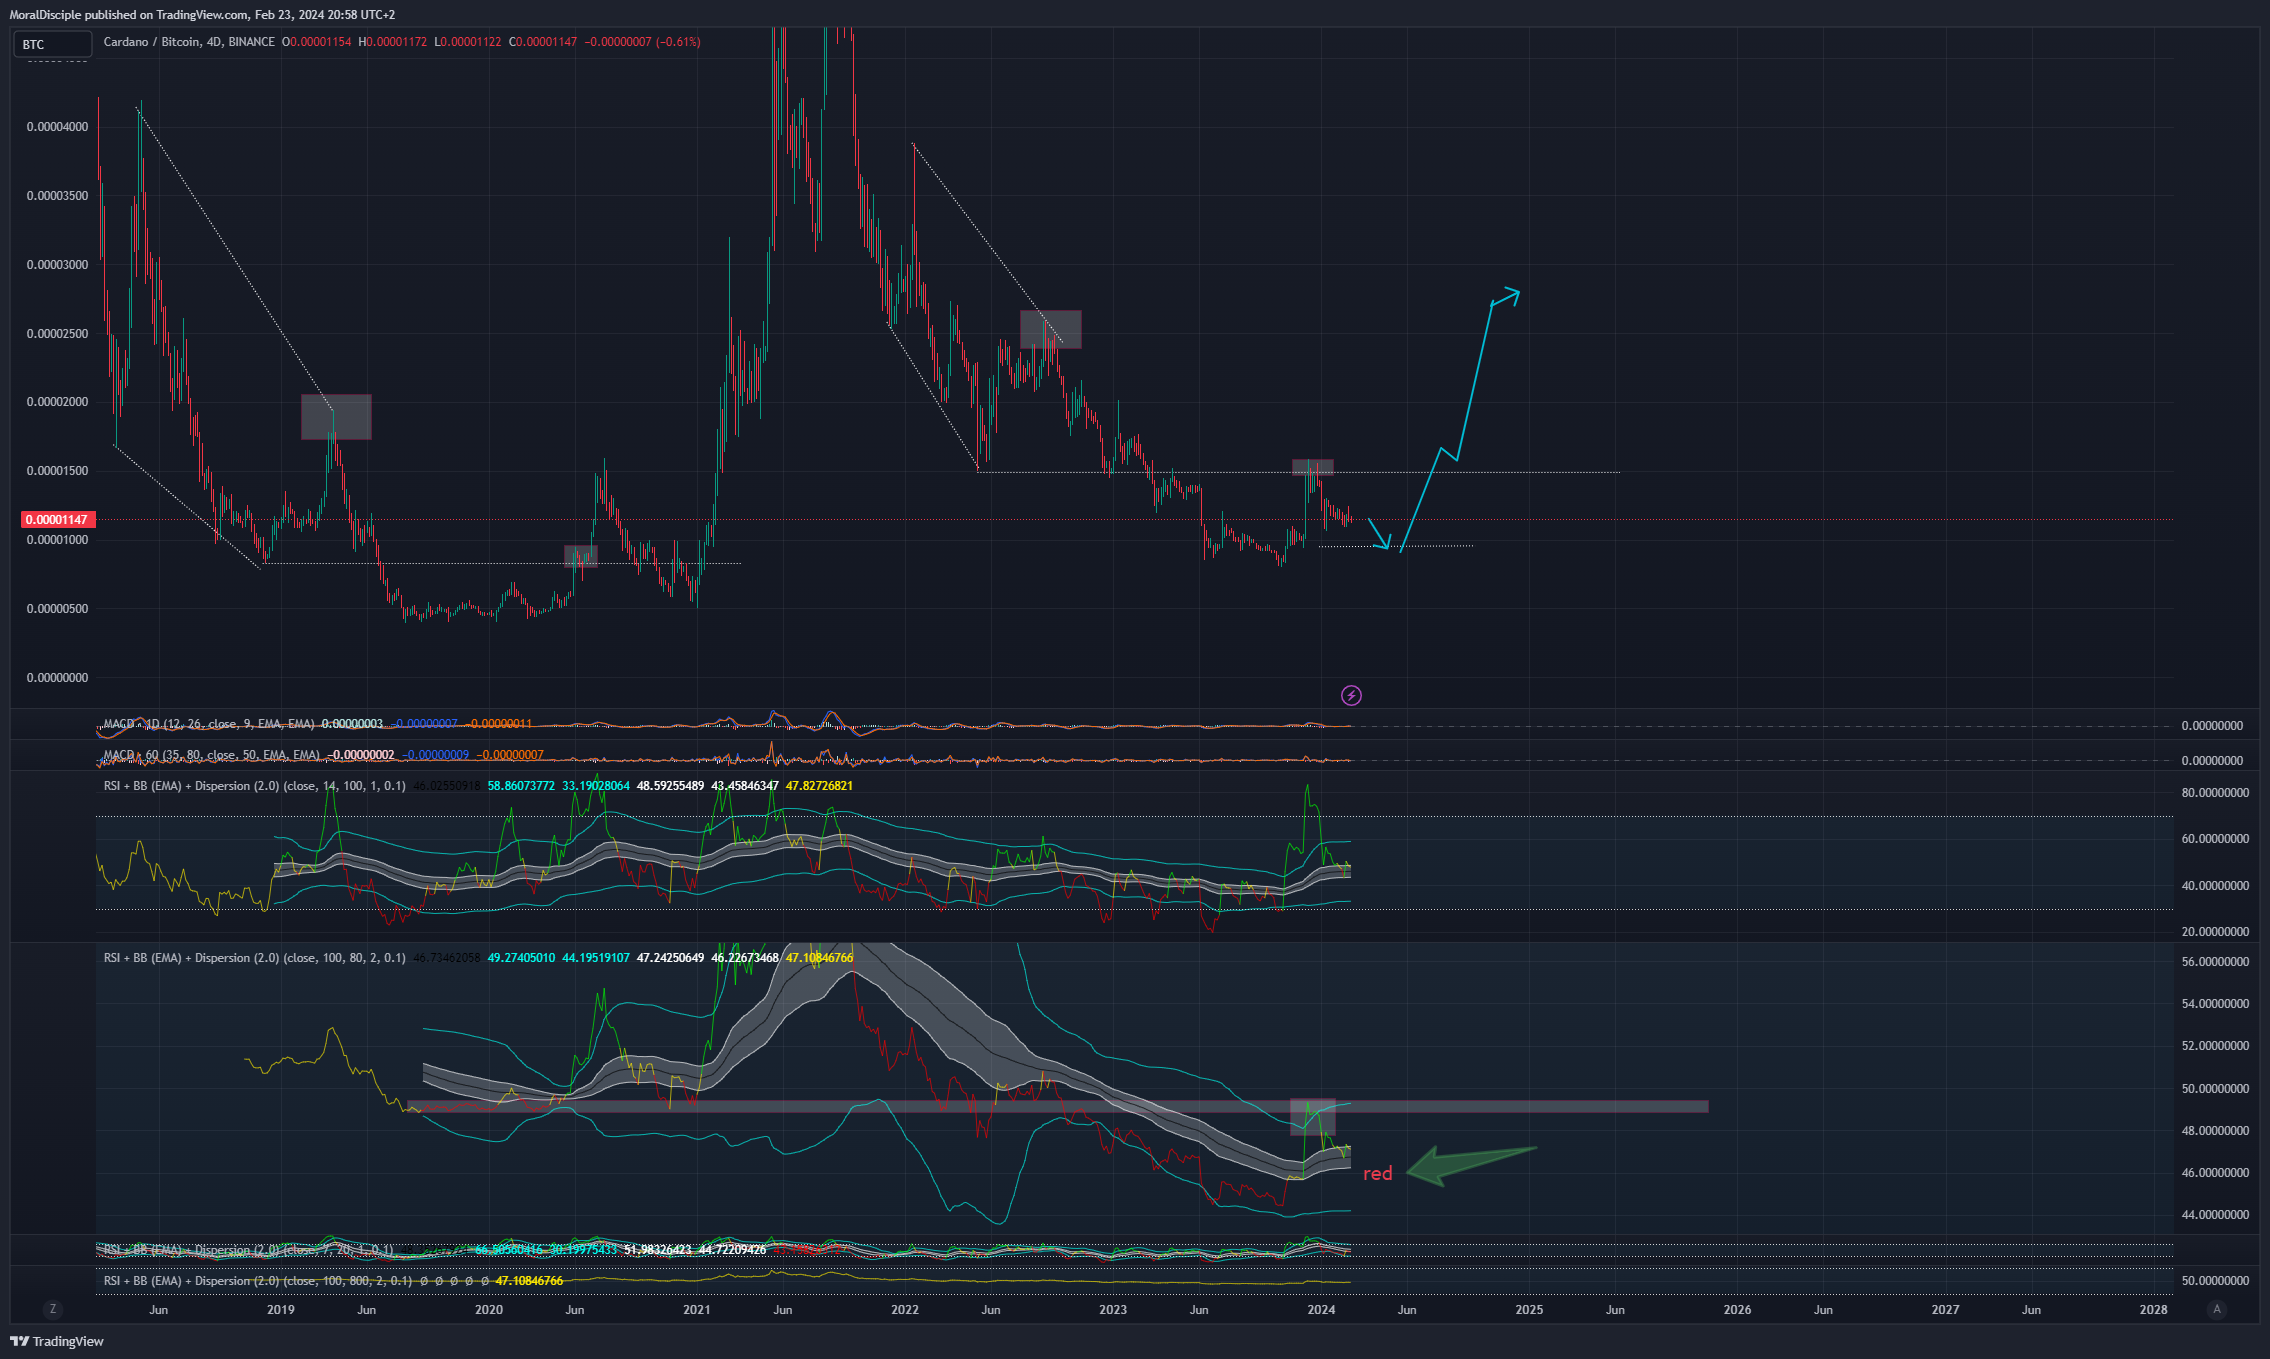Click the 0.00000500 price axis label
2270x1359 pixels.
click(58, 609)
